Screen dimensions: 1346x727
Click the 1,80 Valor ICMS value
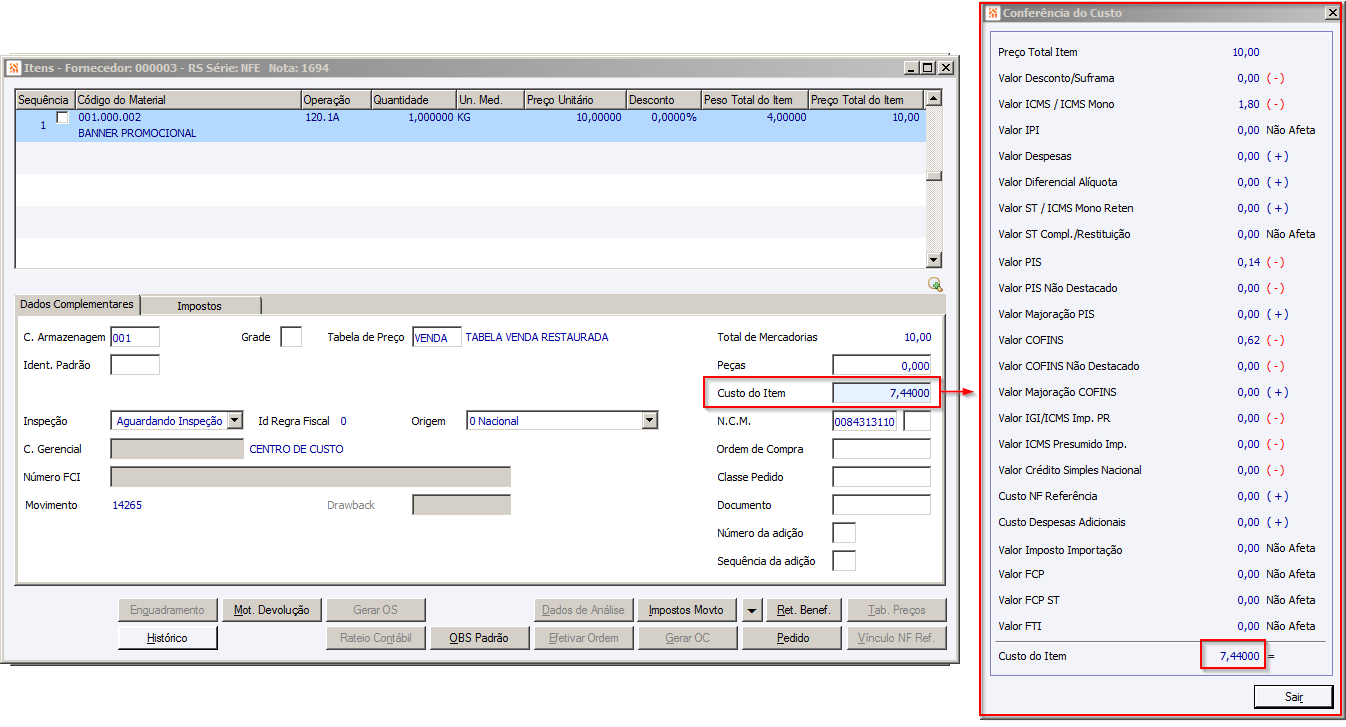[1248, 104]
